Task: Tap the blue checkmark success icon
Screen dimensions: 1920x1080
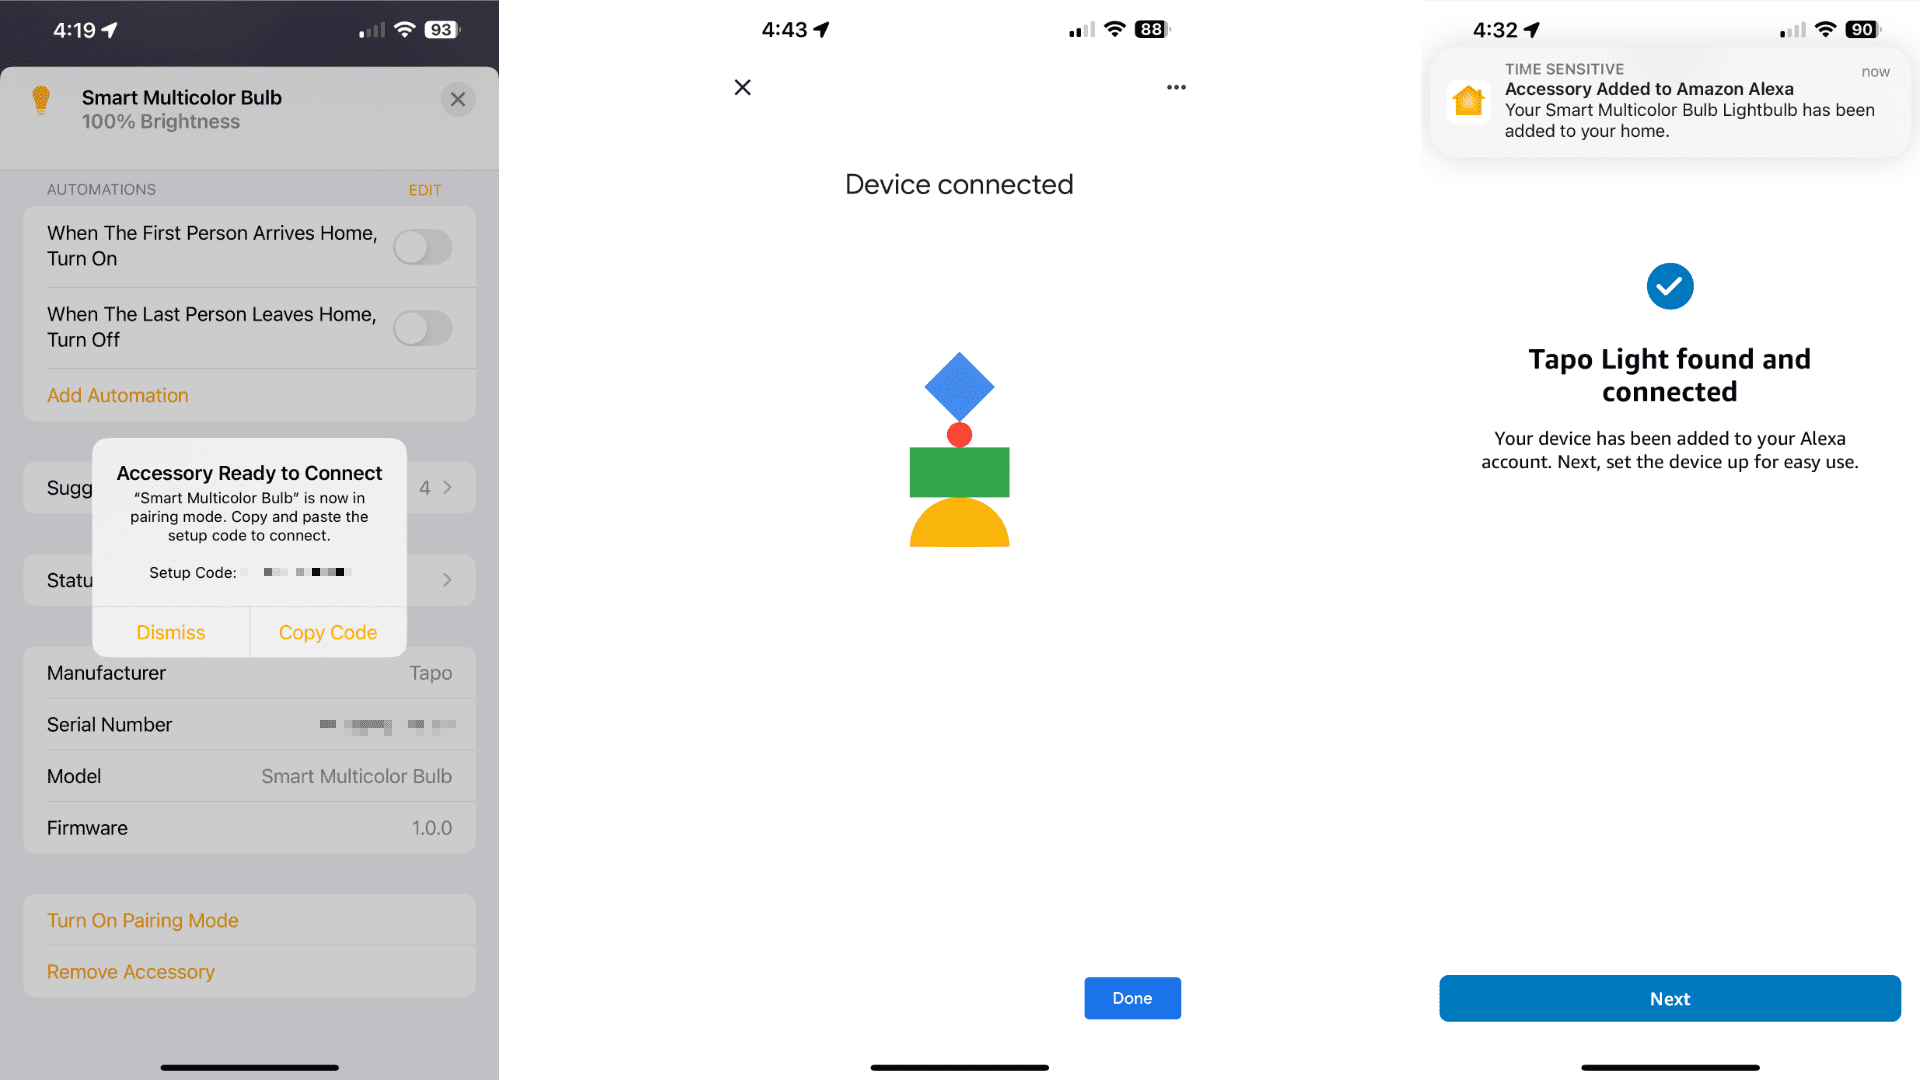Action: click(x=1668, y=286)
